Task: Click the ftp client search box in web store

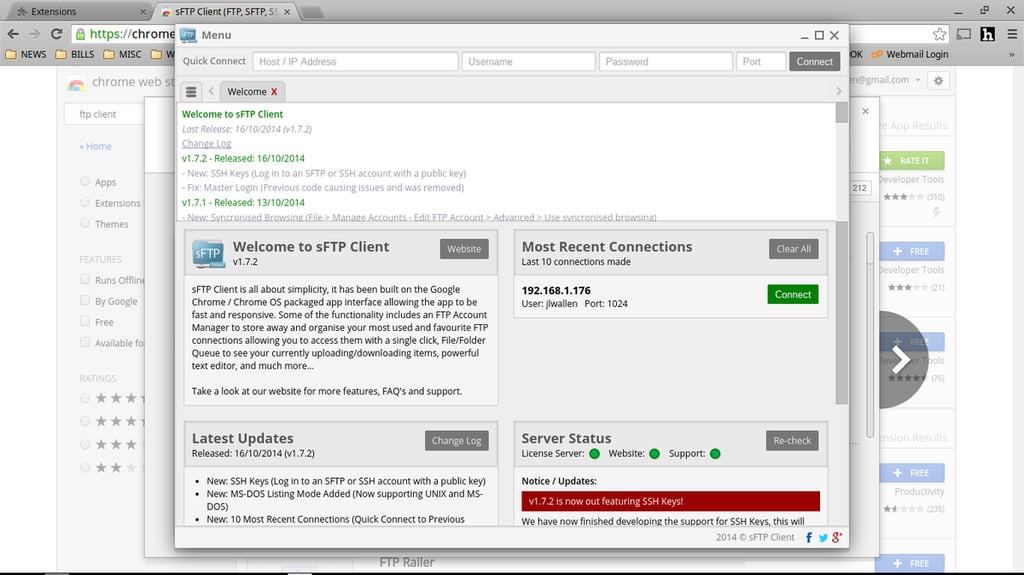Action: click(x=104, y=114)
